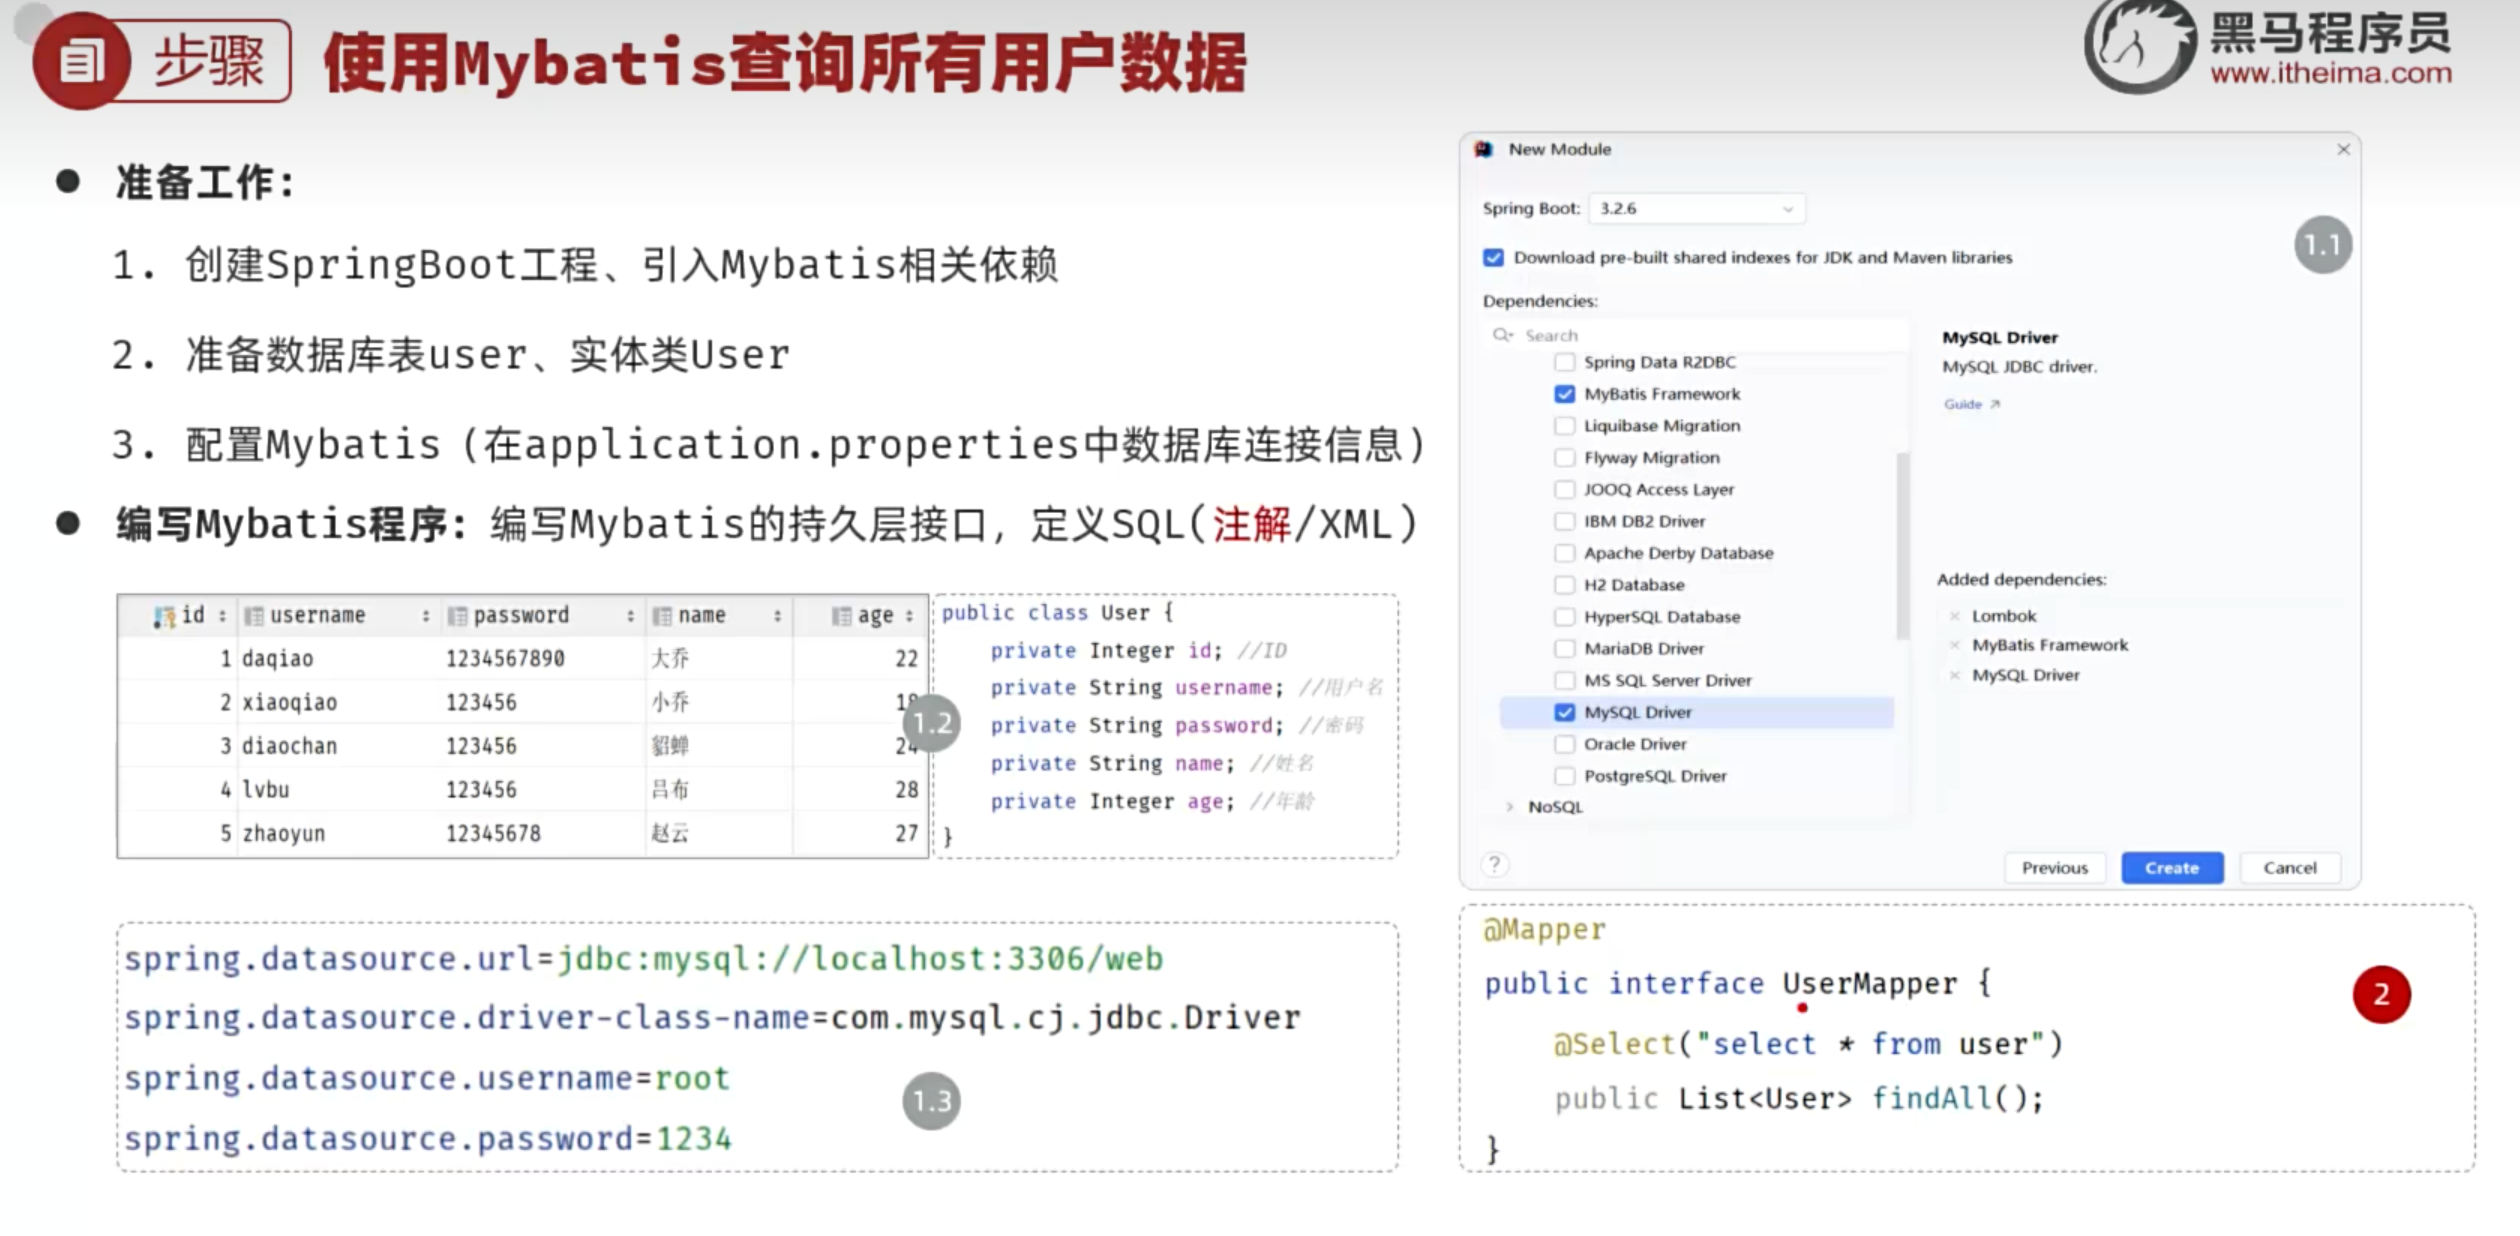Image resolution: width=2520 pixels, height=1236 pixels.
Task: Click the password column header
Action: click(x=543, y=616)
